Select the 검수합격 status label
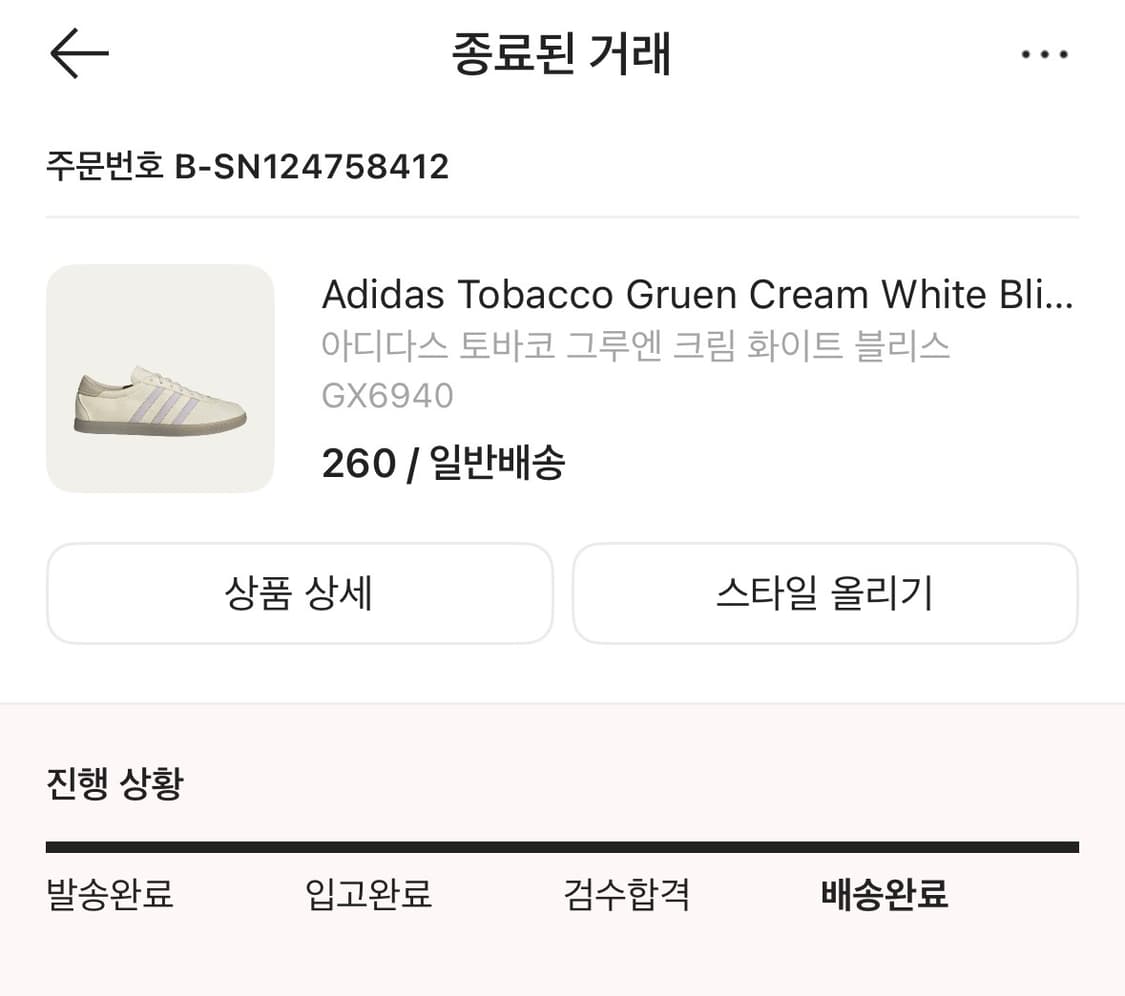The height and width of the screenshot is (996, 1125). [x=625, y=896]
